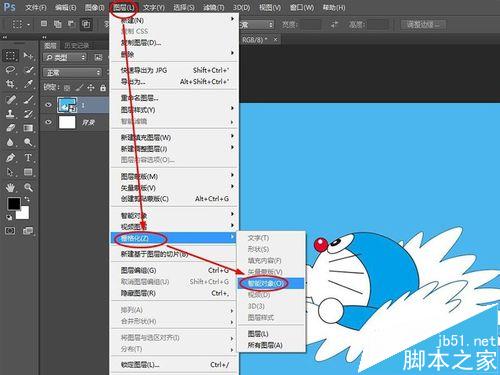This screenshot has height=375, width=500.
Task: Choose 智能对象(O) in rasterize submenu
Action: click(271, 283)
